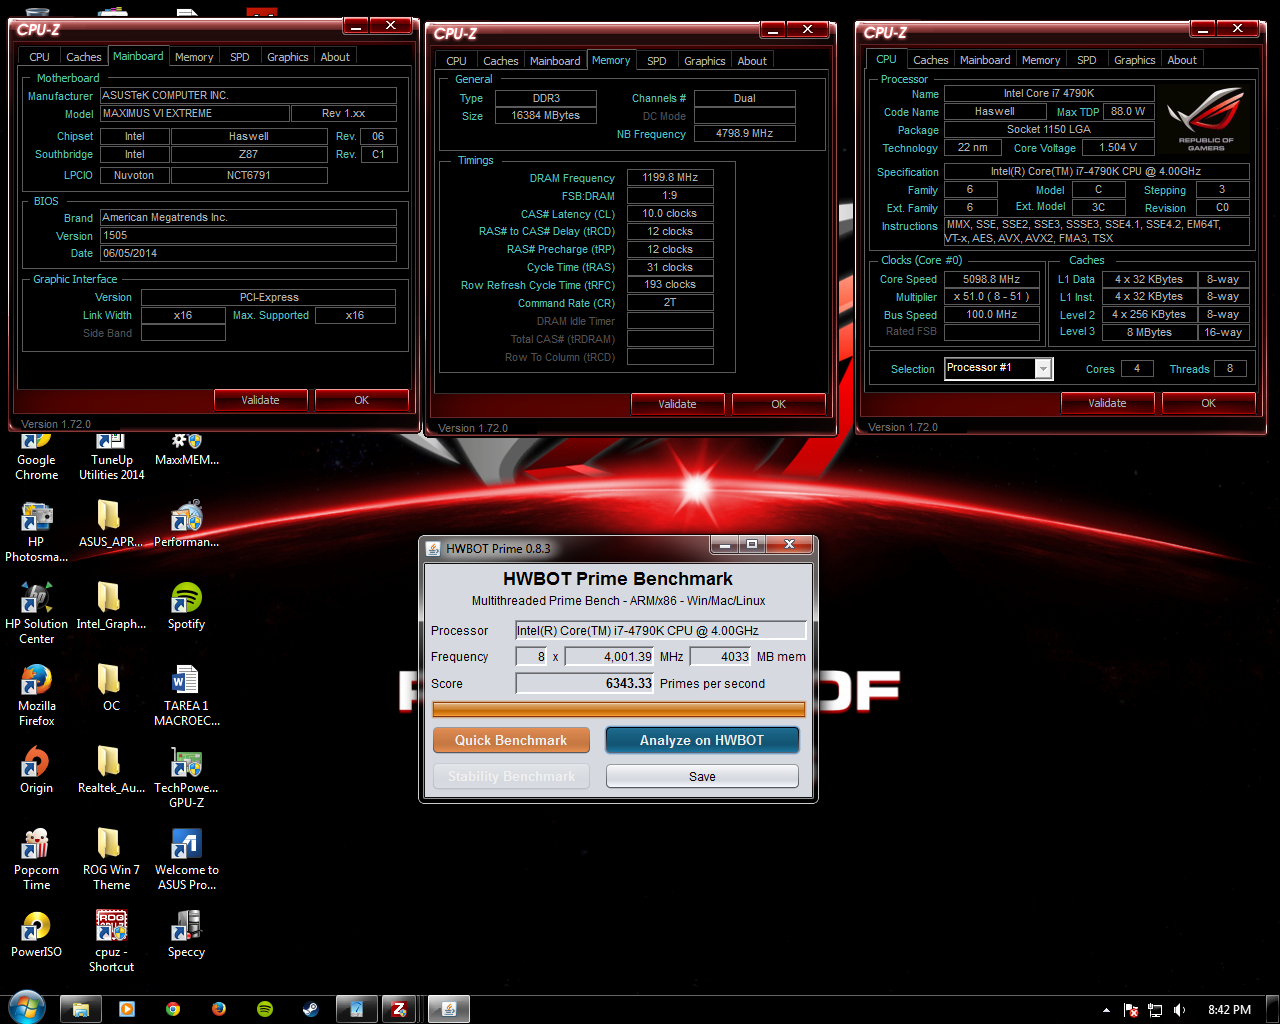This screenshot has width=1280, height=1024.
Task: Click the network tray icon
Action: (1155, 1010)
